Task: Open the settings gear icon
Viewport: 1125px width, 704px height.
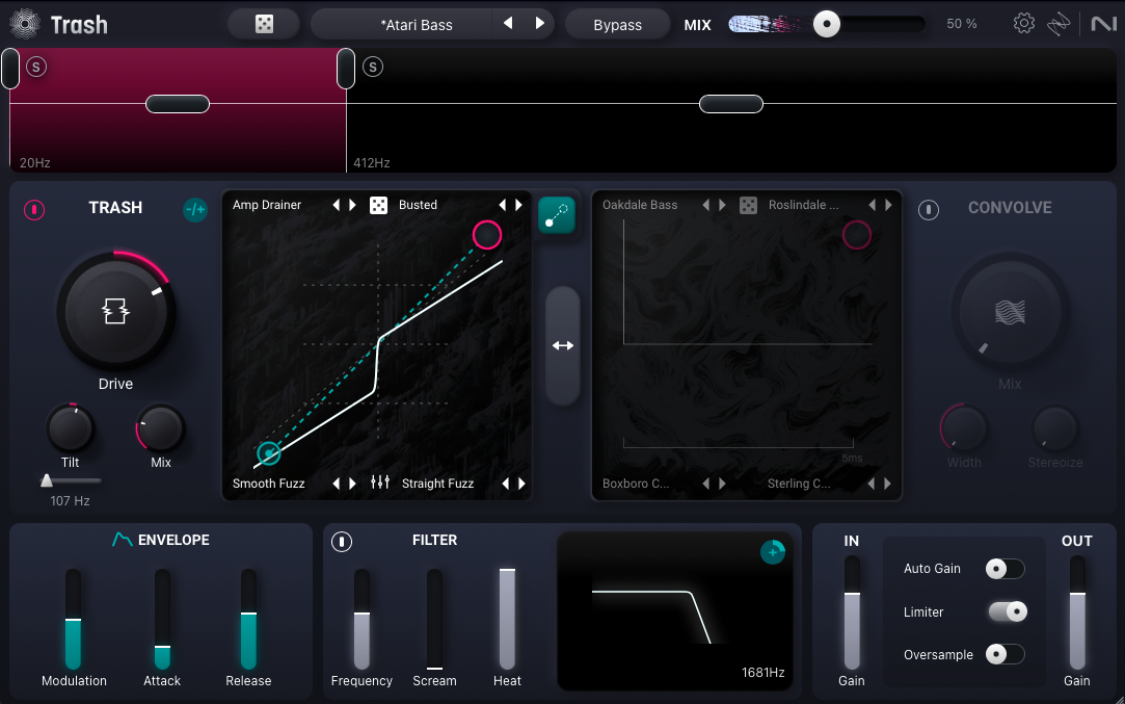Action: pyautogui.click(x=1023, y=24)
